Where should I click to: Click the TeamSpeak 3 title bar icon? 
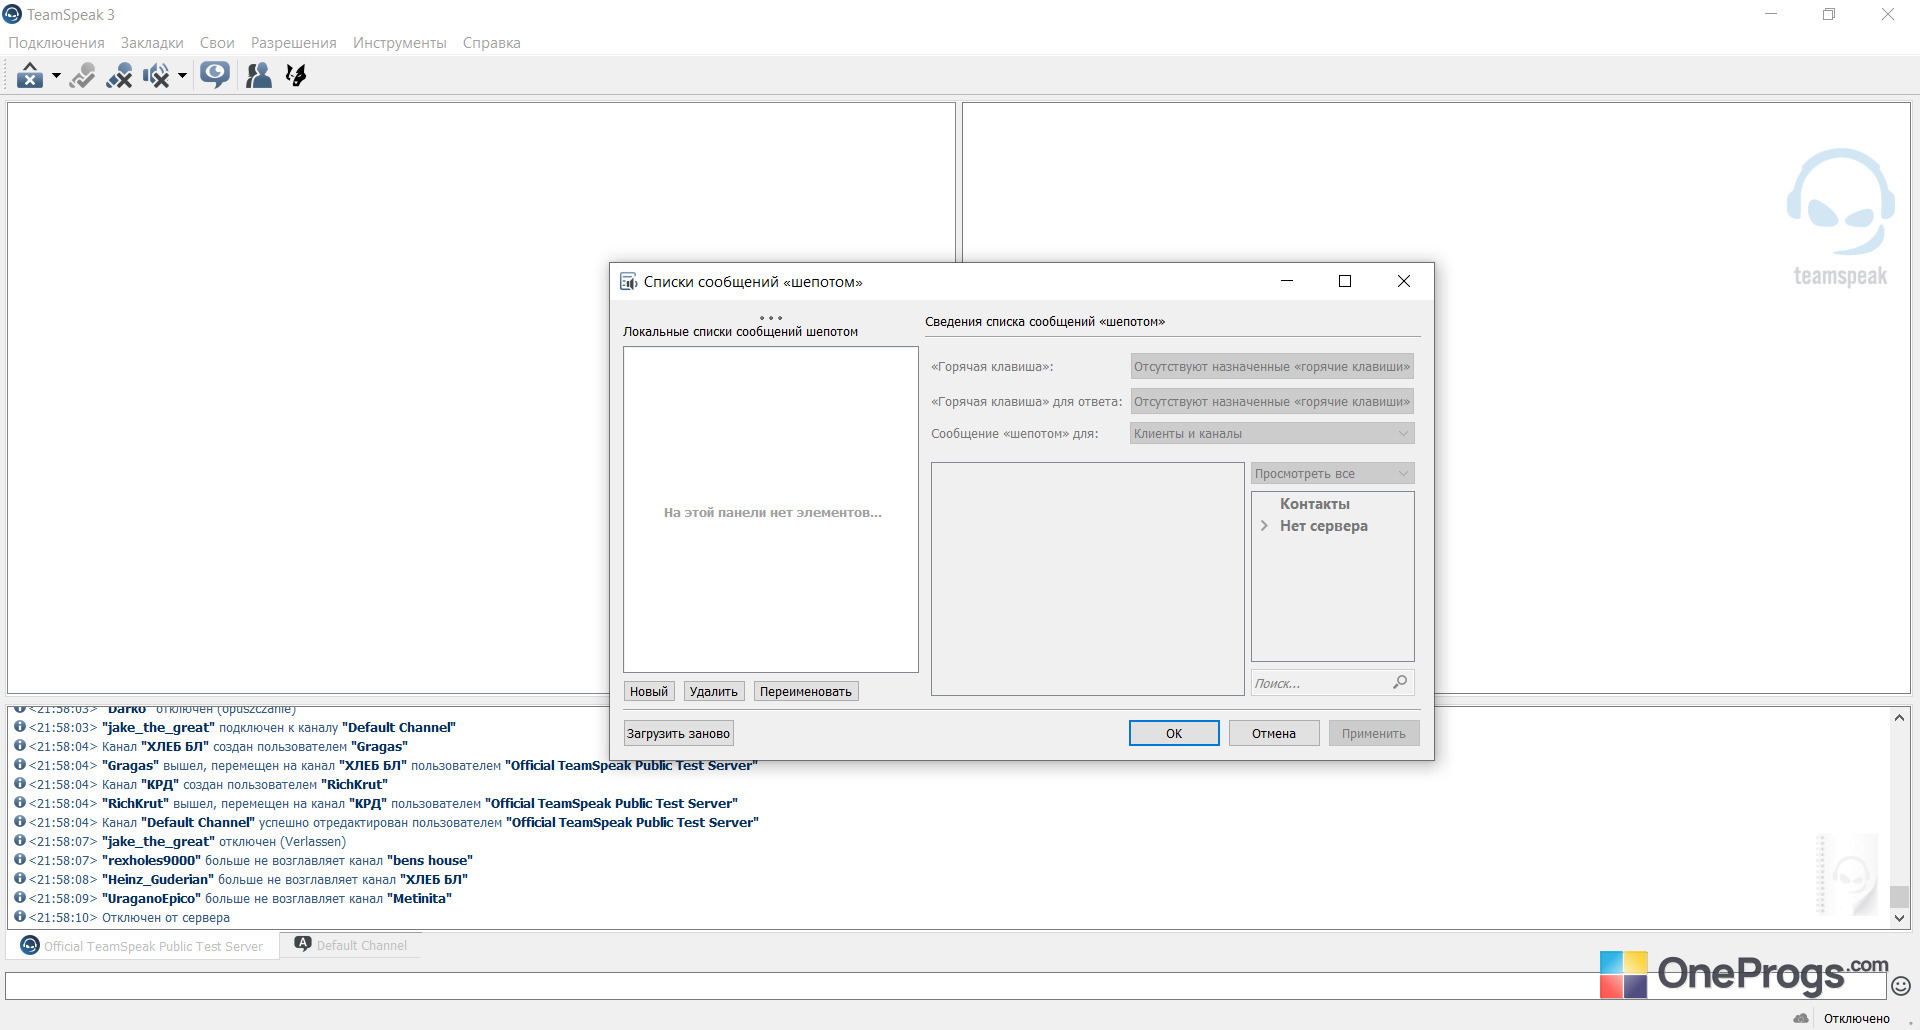[x=12, y=14]
